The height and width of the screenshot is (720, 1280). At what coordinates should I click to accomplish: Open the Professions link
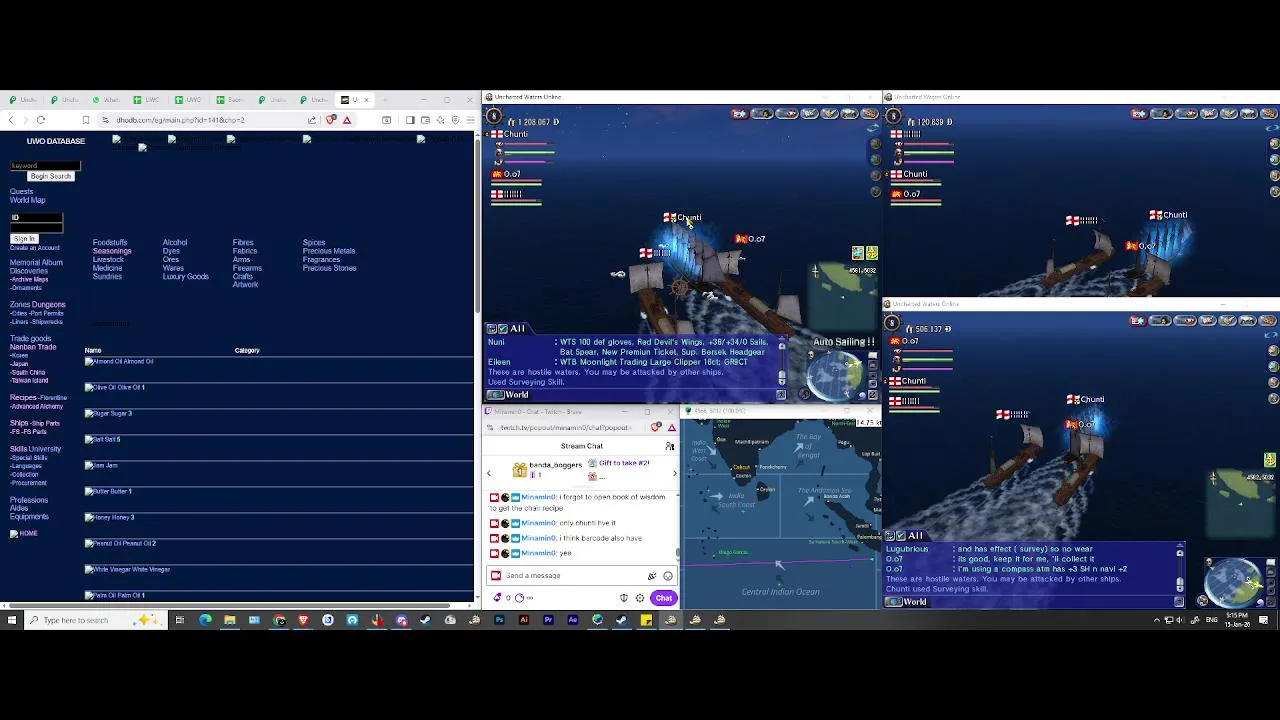click(29, 500)
